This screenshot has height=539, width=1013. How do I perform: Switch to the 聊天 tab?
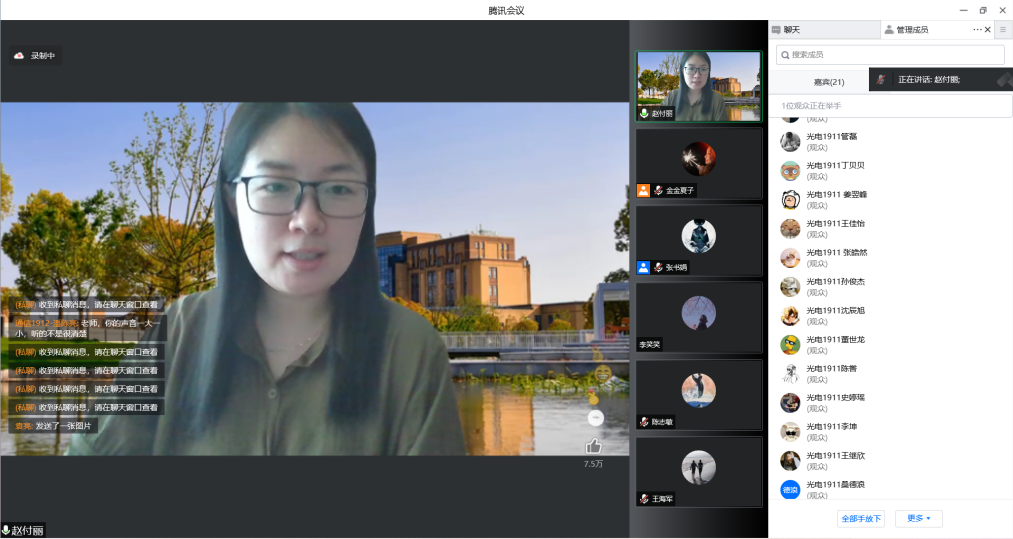coord(792,30)
